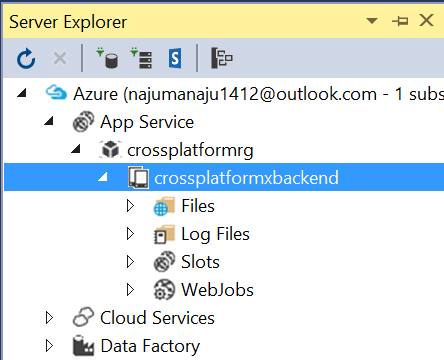
Task: Click the Data Factory factory icon
Action: [83, 345]
